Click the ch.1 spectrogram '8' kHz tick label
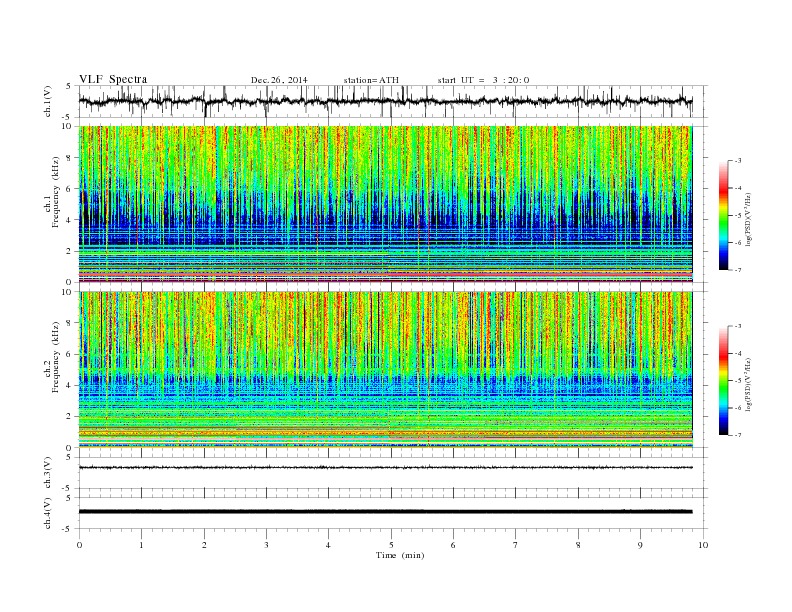 (x=70, y=158)
